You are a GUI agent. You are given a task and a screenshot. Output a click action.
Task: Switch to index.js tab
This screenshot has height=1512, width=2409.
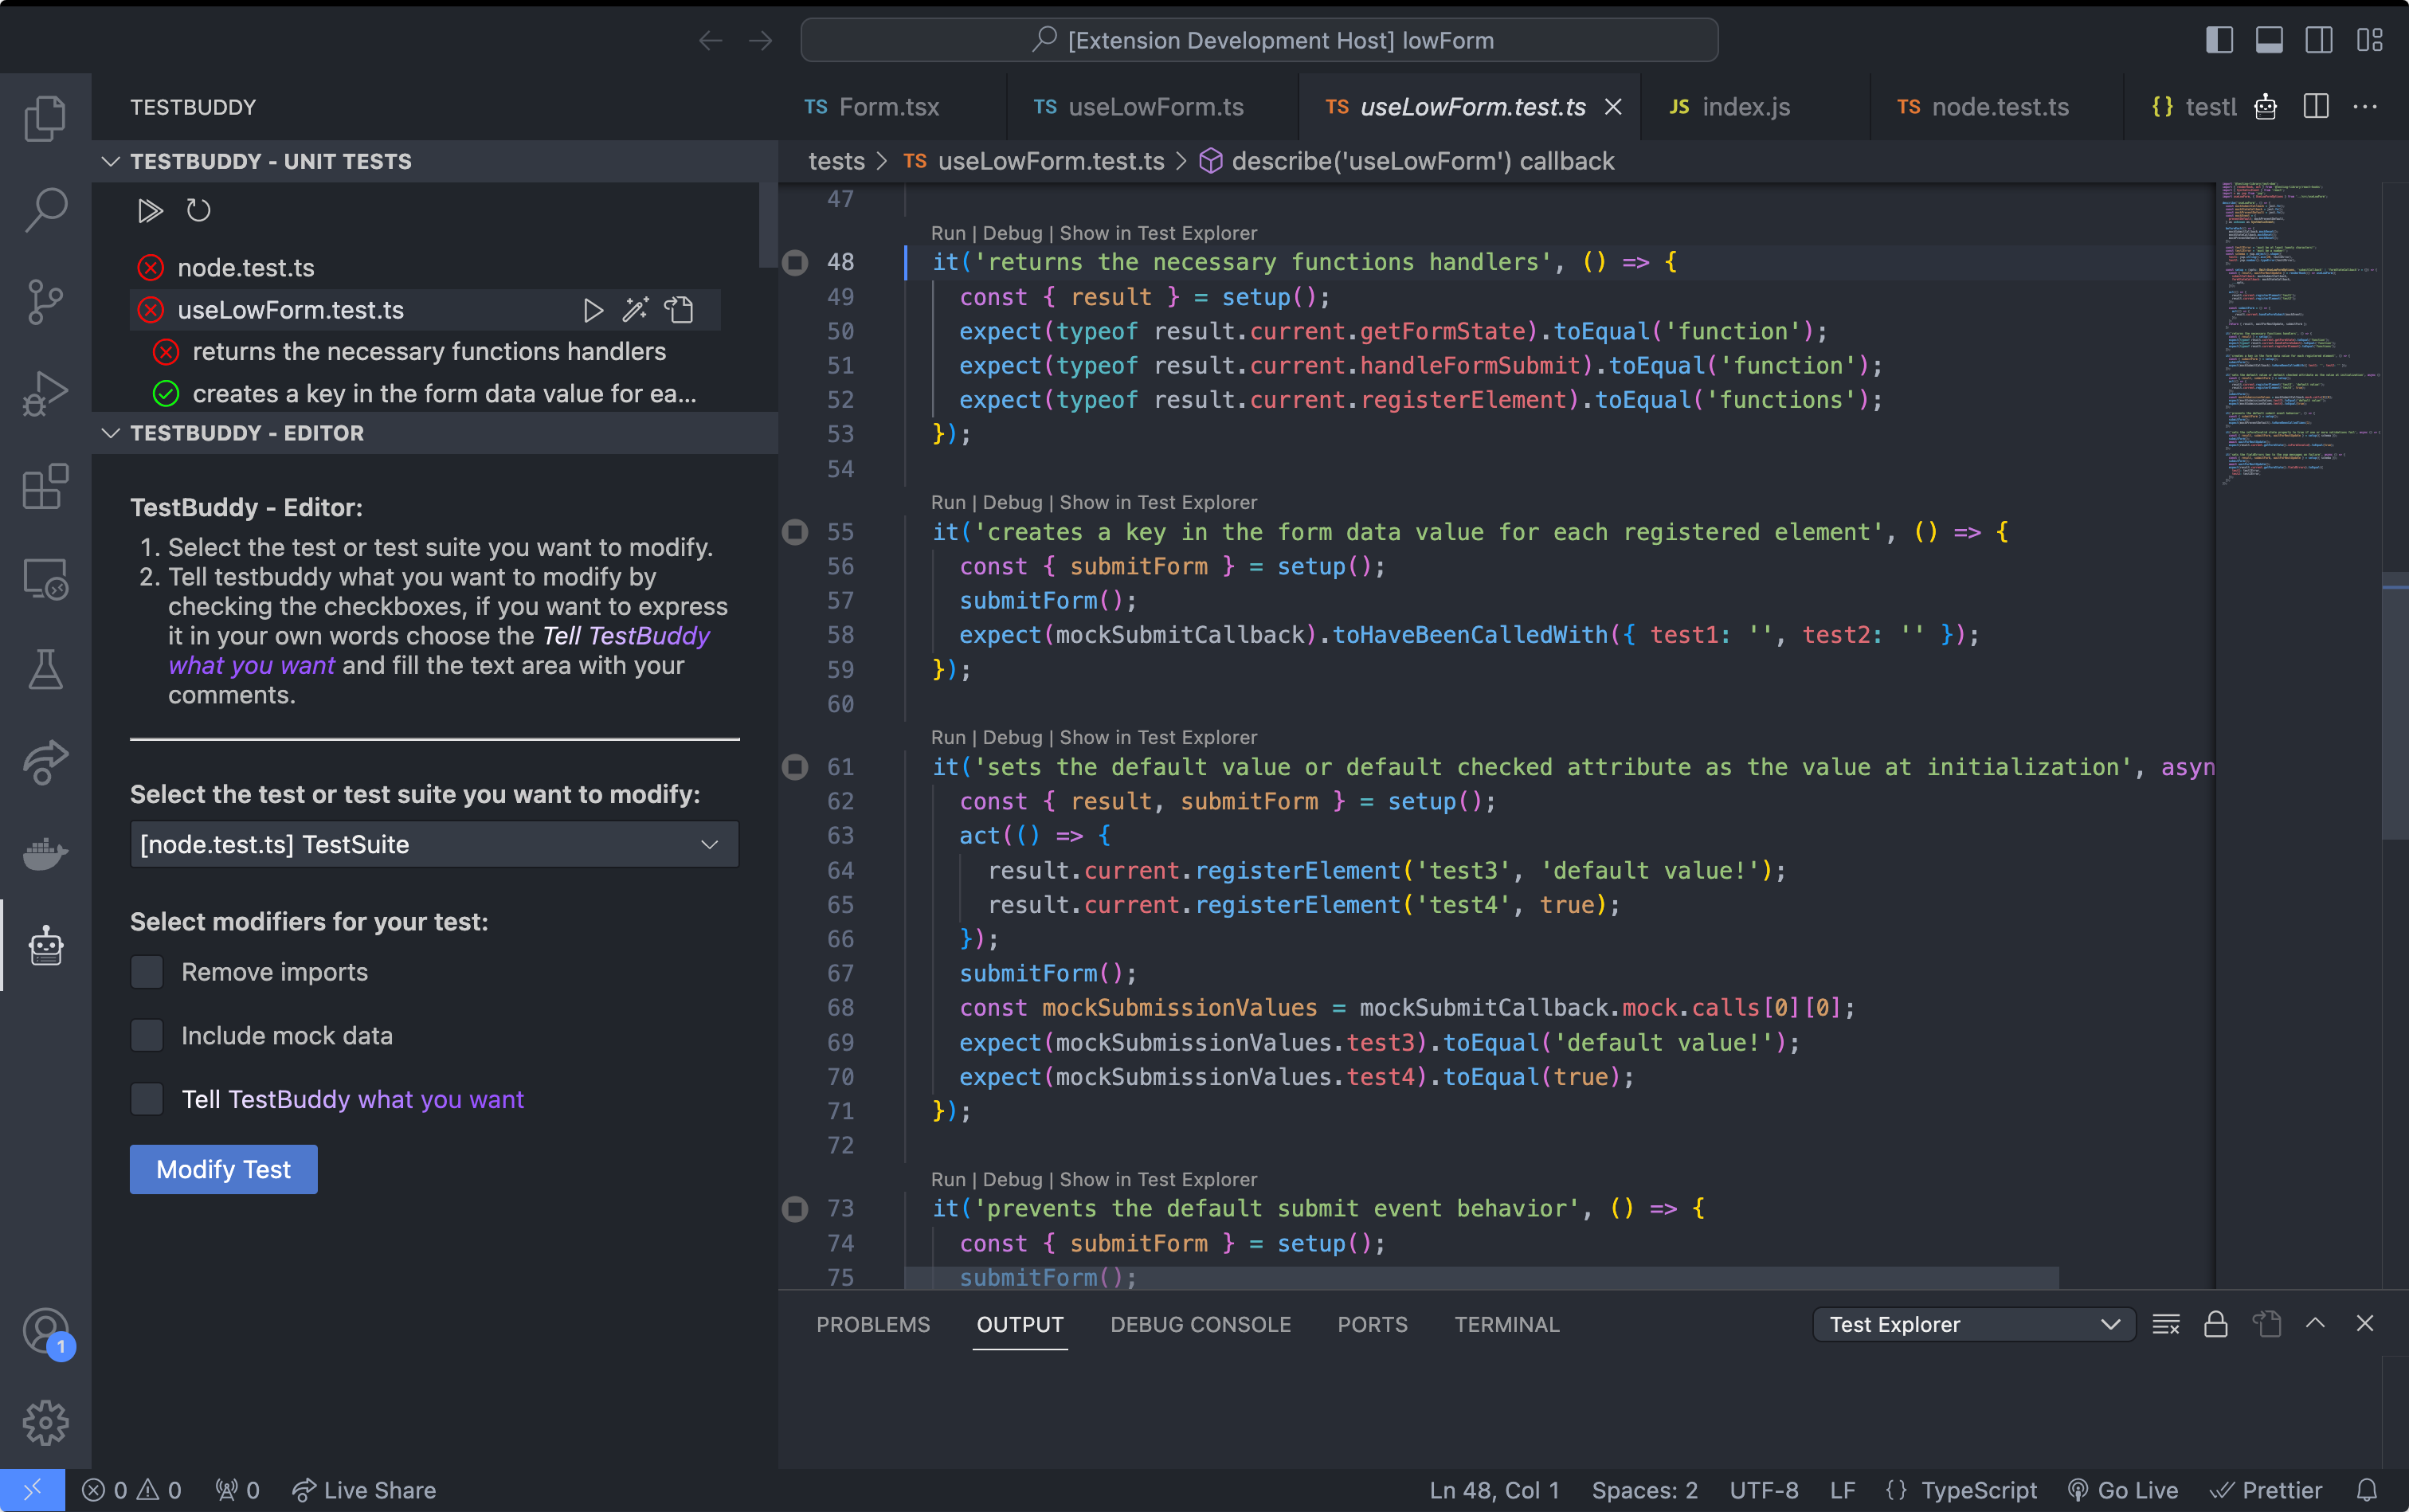point(1730,107)
